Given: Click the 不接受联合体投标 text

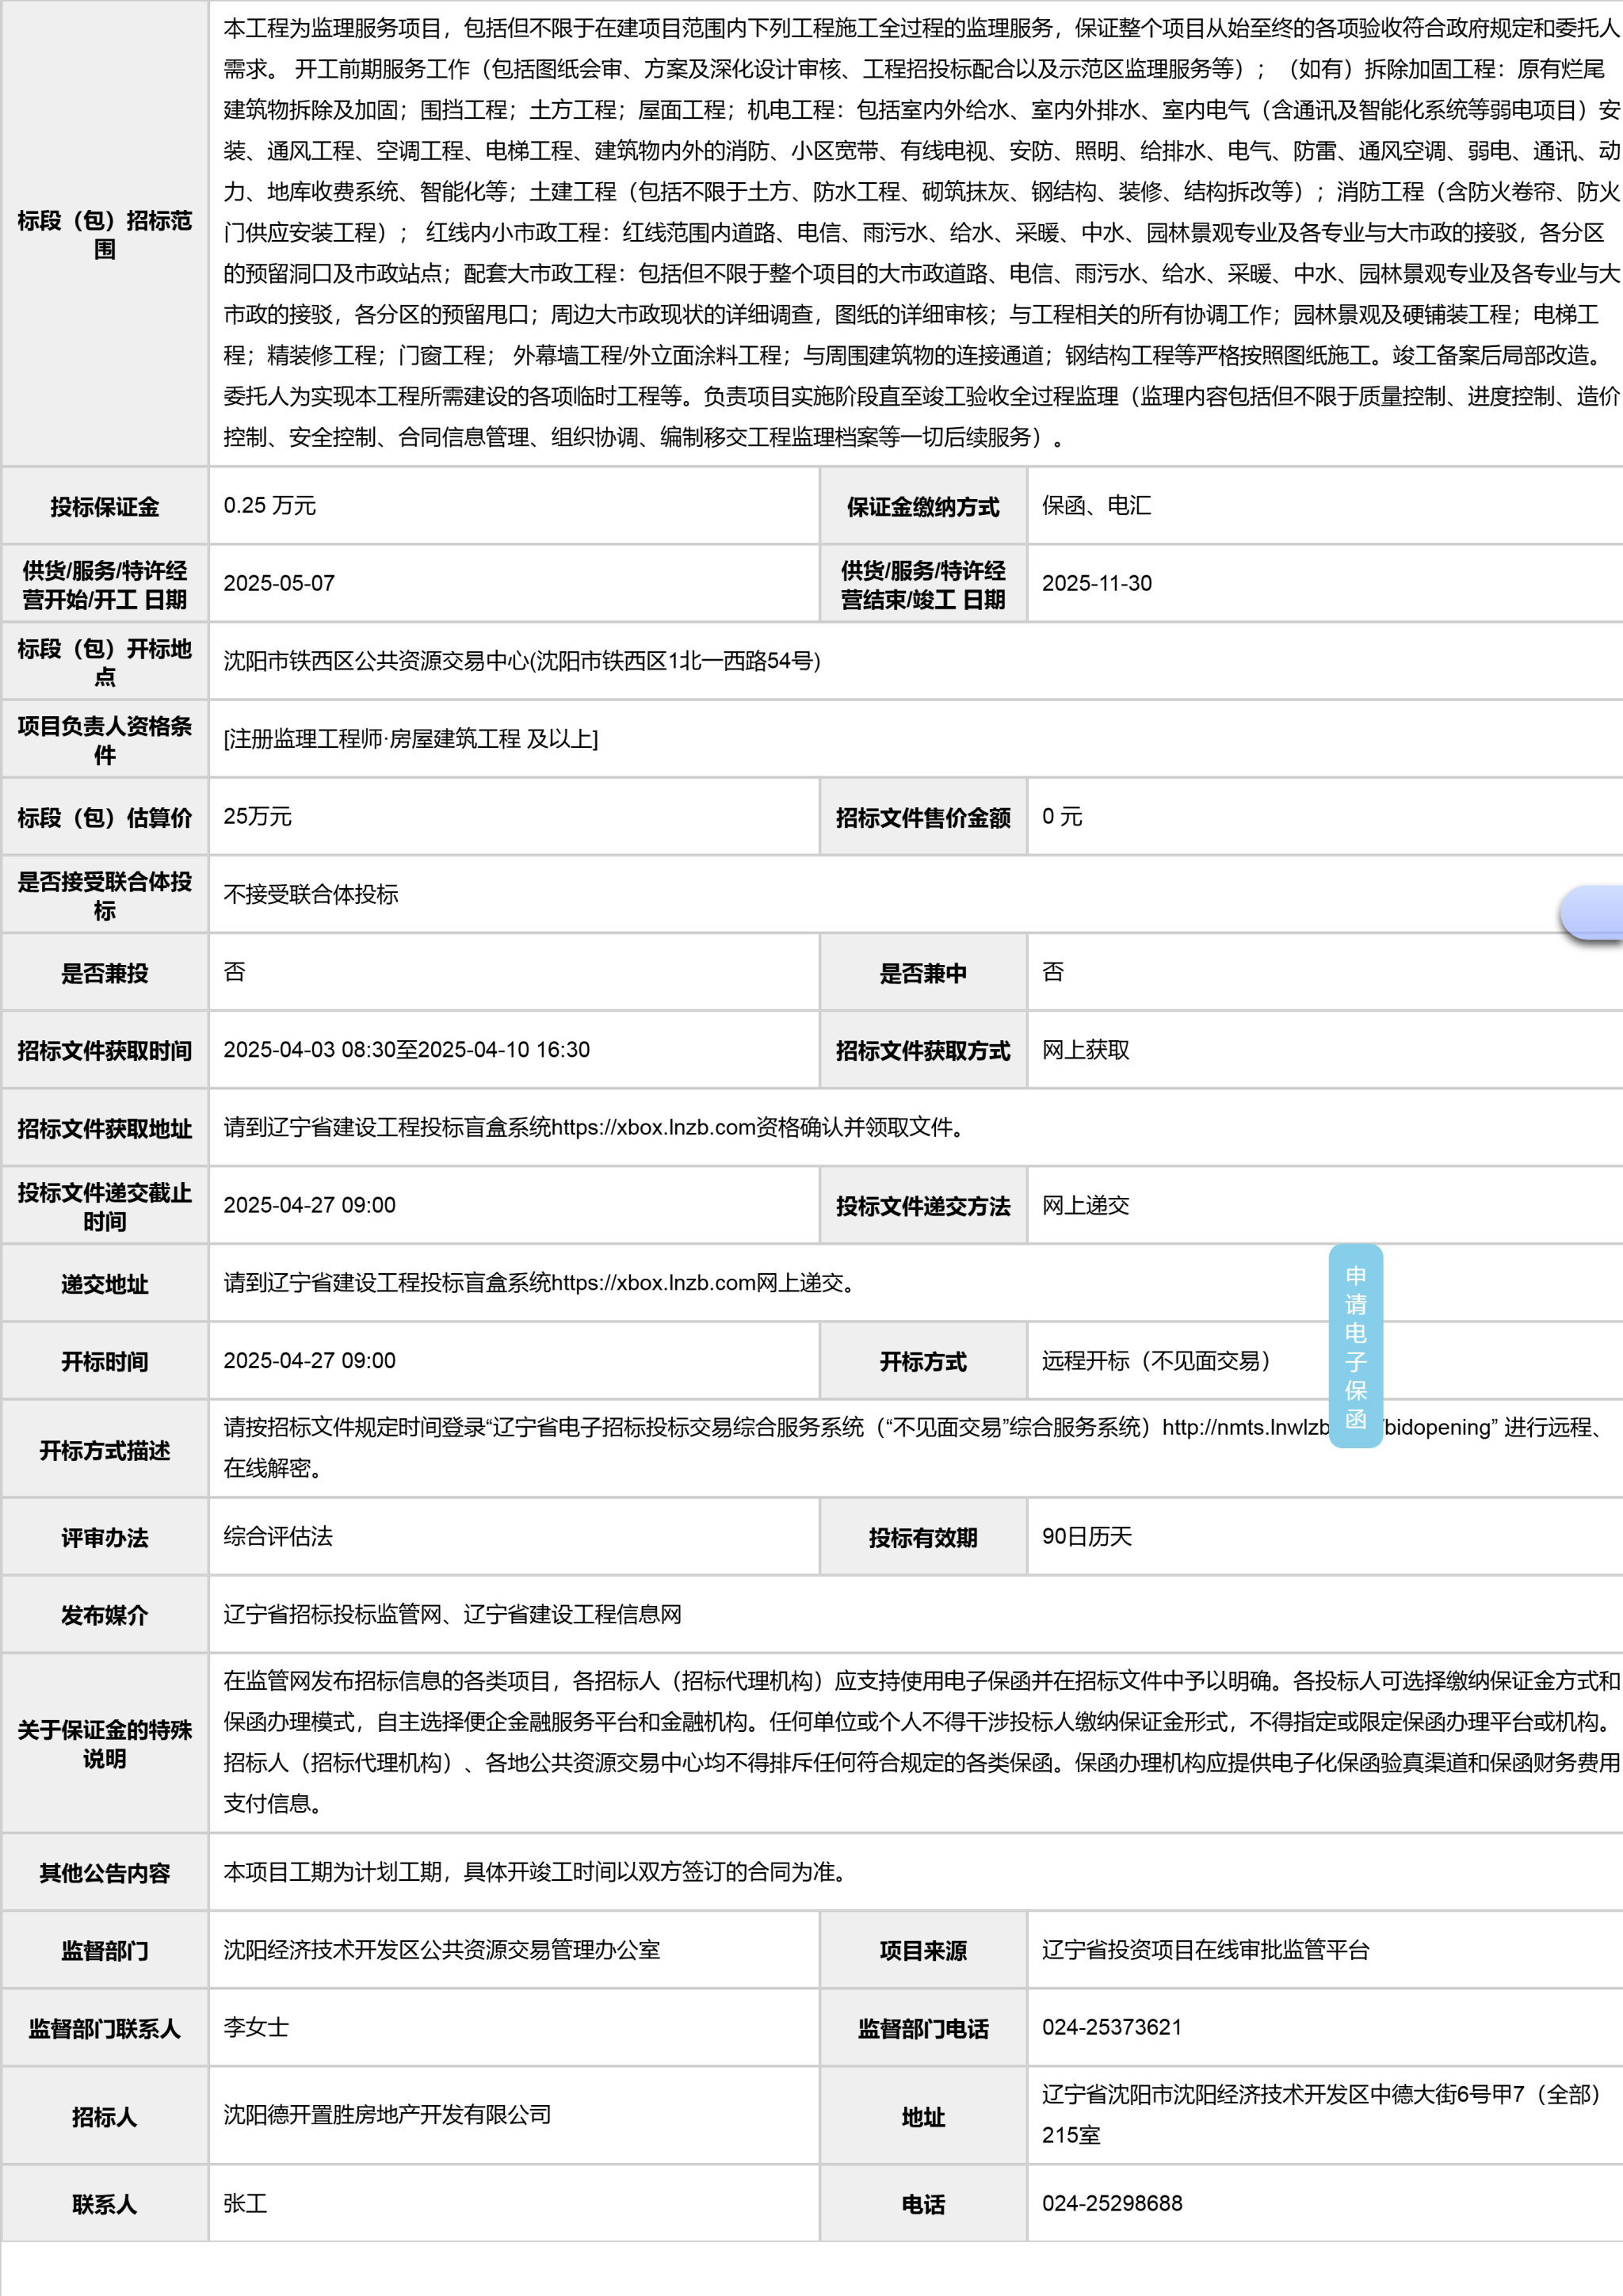Looking at the screenshot, I should (x=310, y=894).
